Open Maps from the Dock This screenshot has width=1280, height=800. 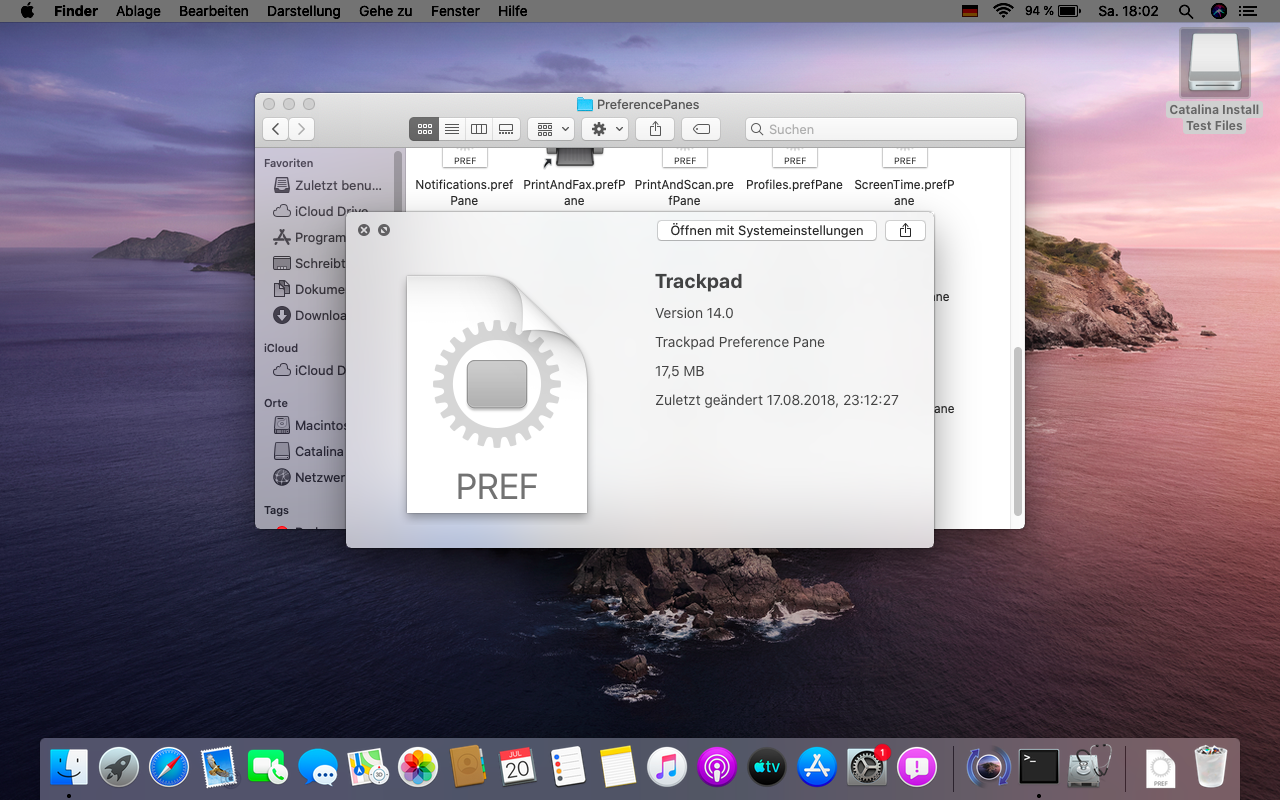[368, 767]
